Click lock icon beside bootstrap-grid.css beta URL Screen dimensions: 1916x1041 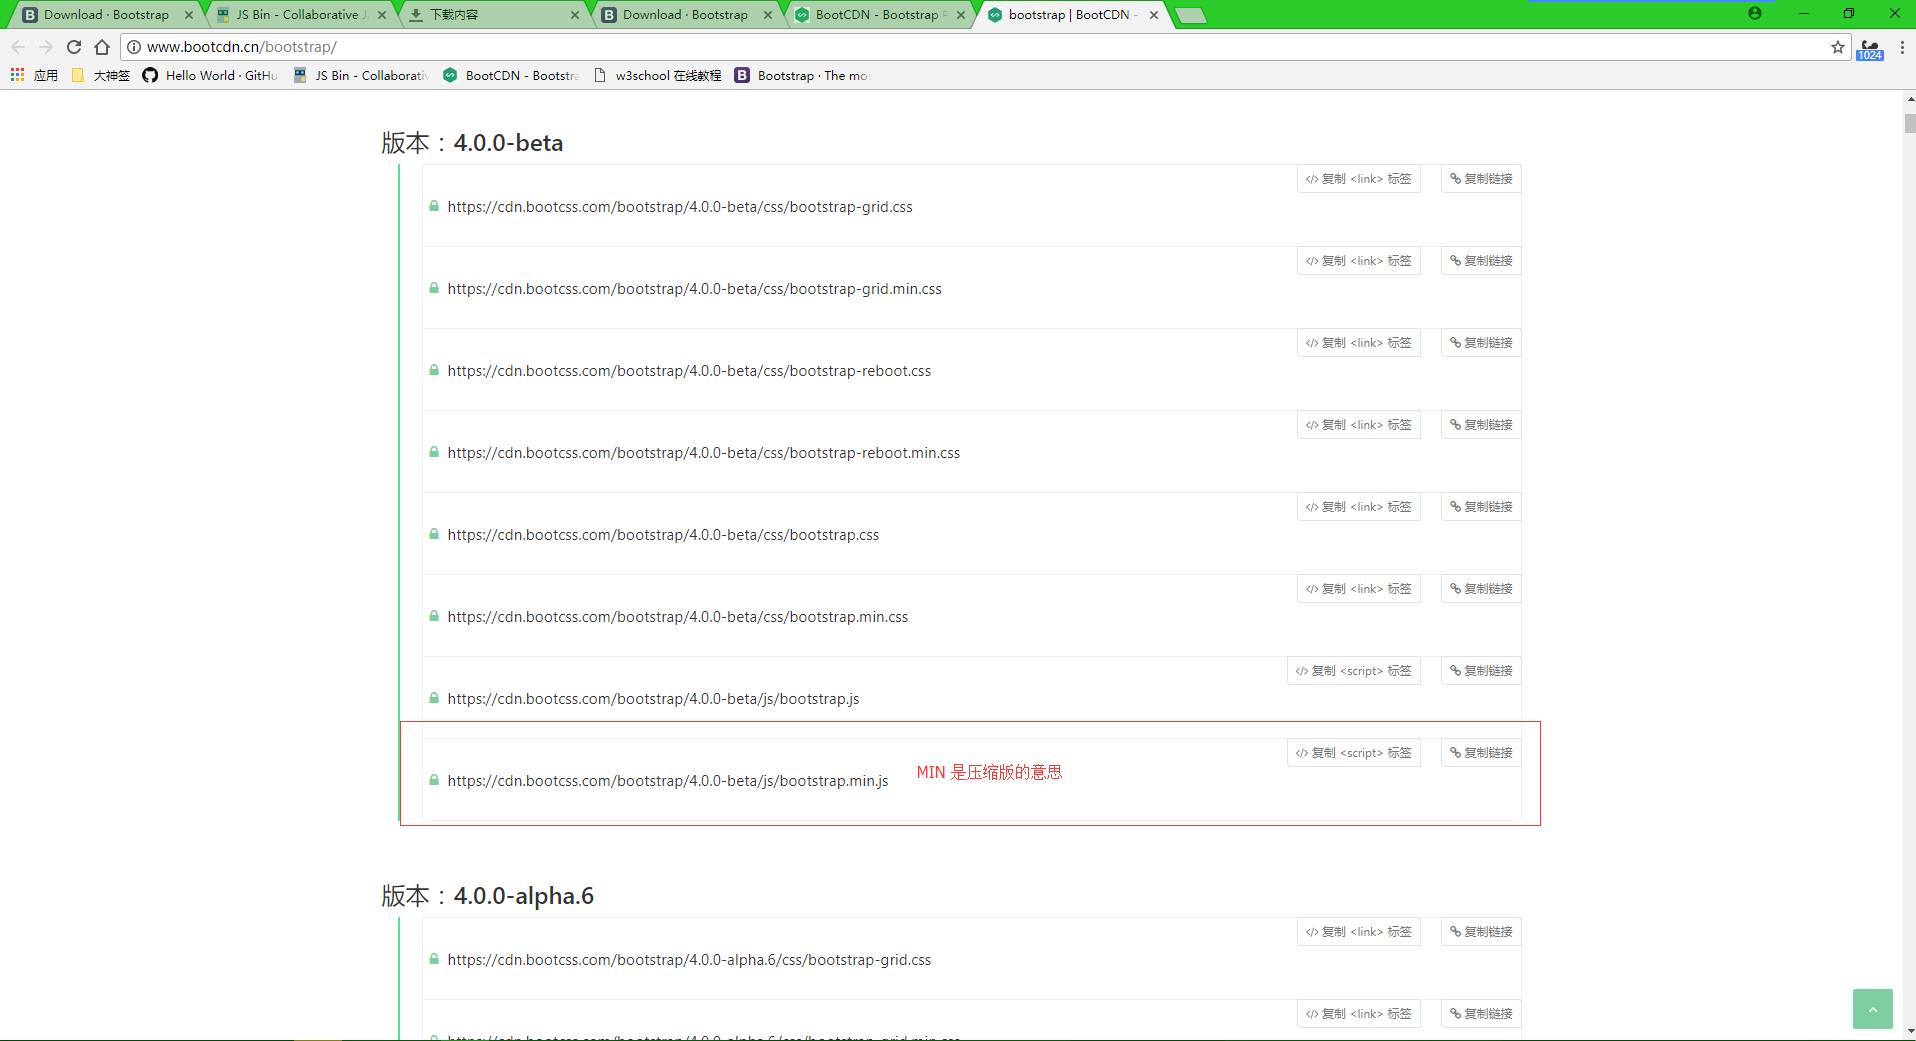point(434,206)
